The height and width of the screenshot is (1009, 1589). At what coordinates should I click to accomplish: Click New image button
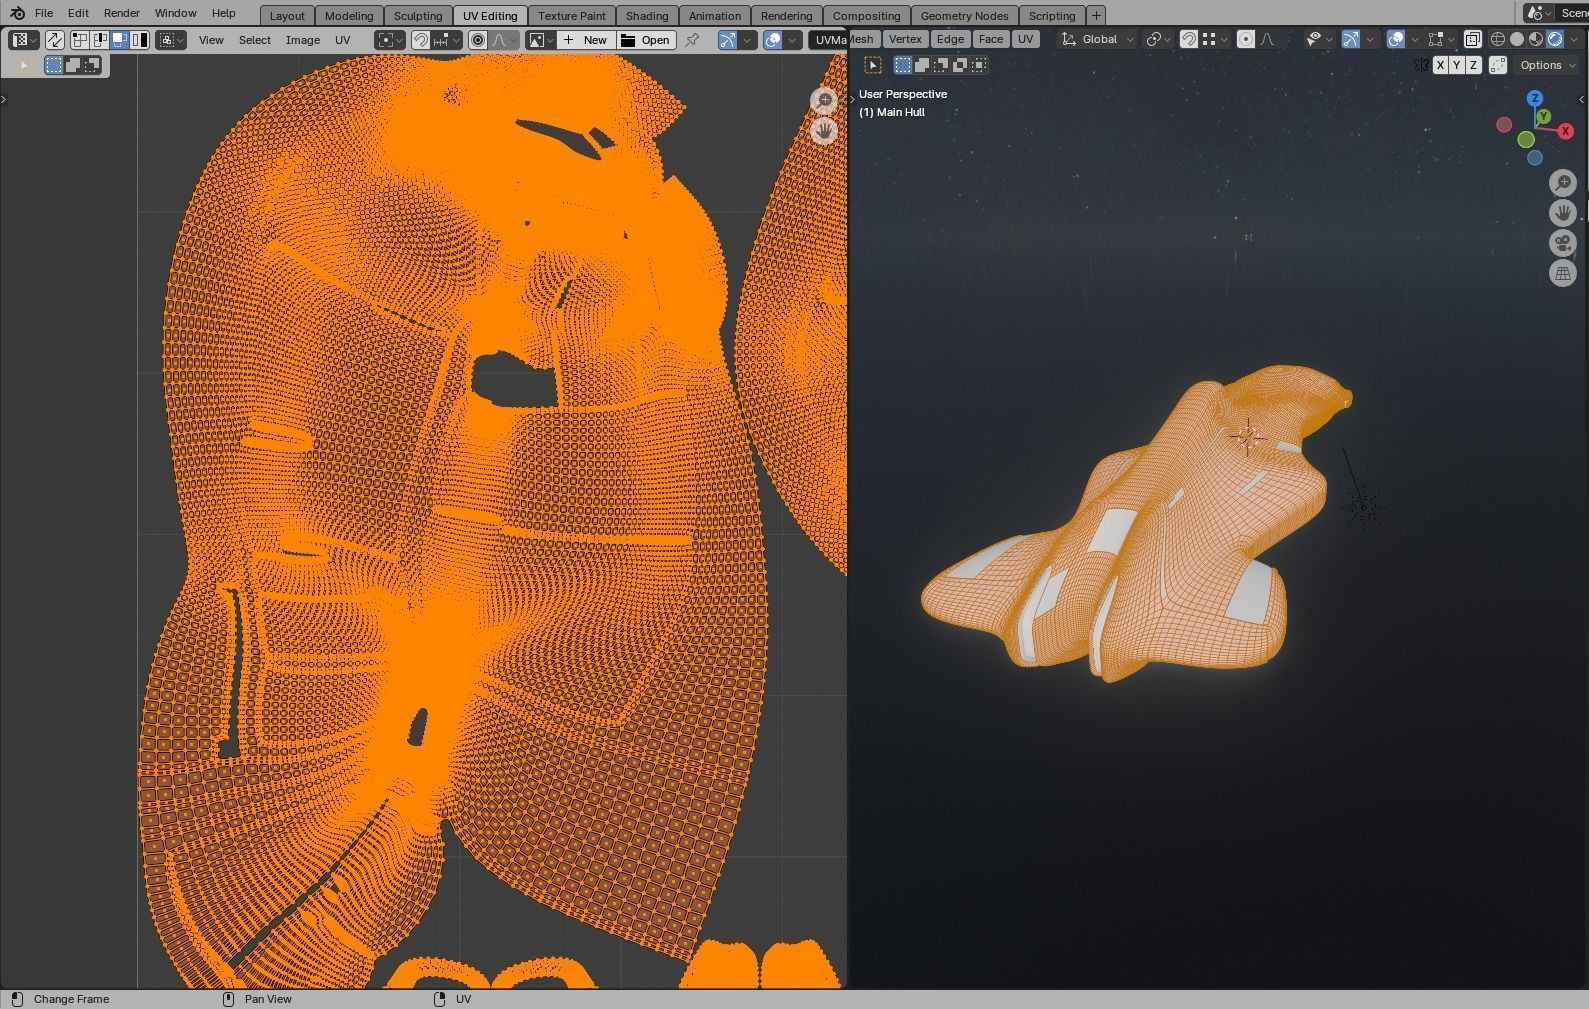click(586, 40)
